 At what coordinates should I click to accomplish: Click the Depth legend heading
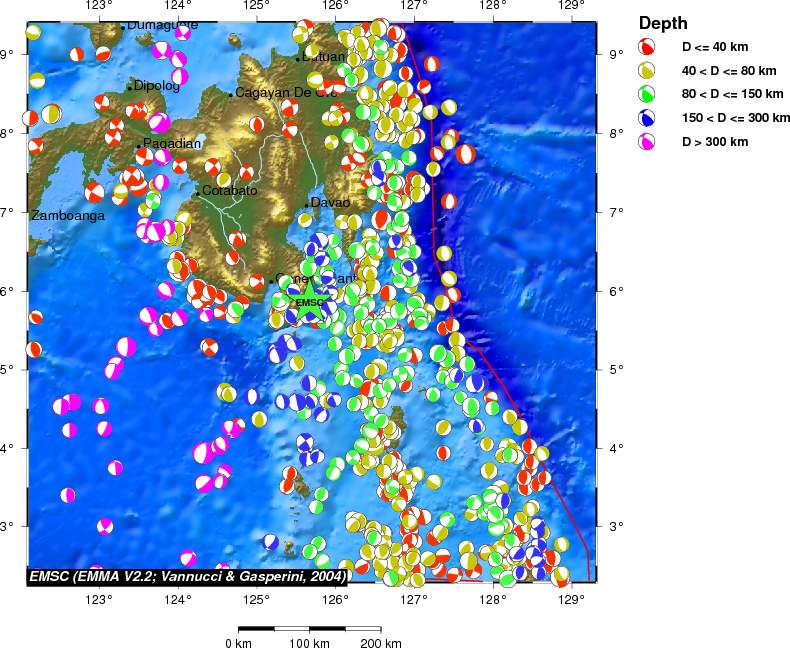click(663, 23)
